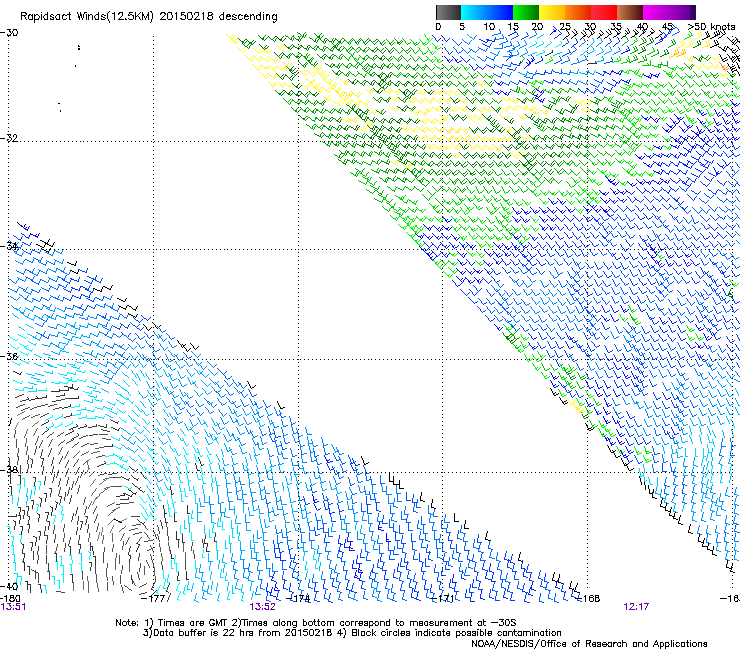Viewport: 740px width, 650px height.
Task: Click the note line '3)Data buffer is 22 hrs'
Action: click(x=352, y=633)
